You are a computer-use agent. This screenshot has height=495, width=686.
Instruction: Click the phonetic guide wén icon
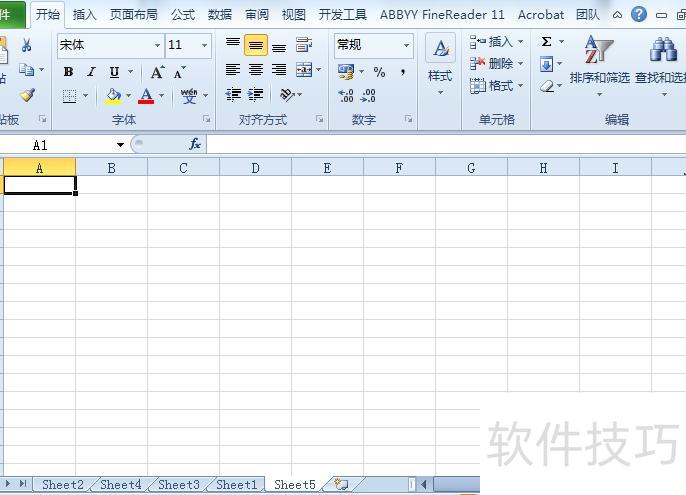coord(189,96)
